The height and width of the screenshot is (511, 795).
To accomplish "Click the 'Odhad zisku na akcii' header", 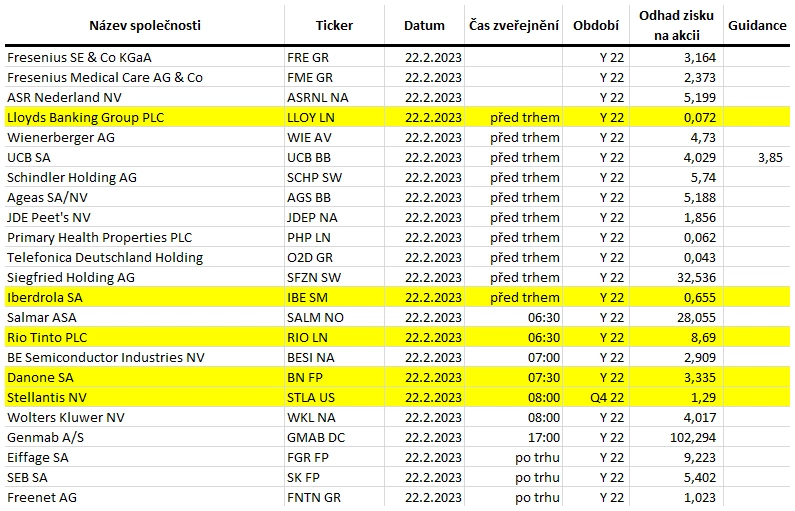I will tap(676, 25).
